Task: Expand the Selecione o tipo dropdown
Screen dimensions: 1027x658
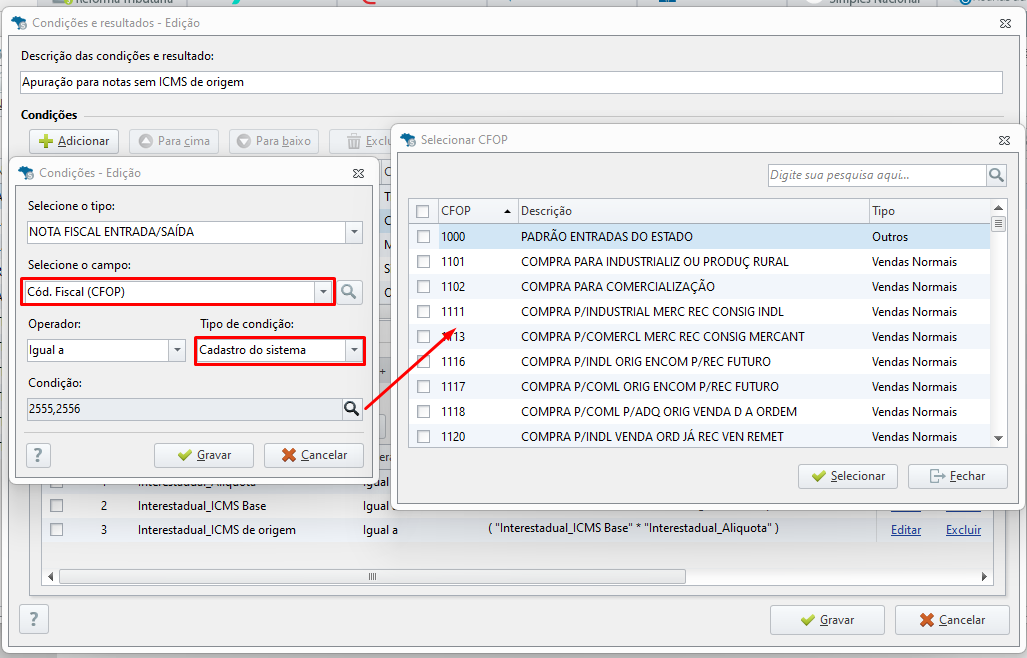Action: 354,232
